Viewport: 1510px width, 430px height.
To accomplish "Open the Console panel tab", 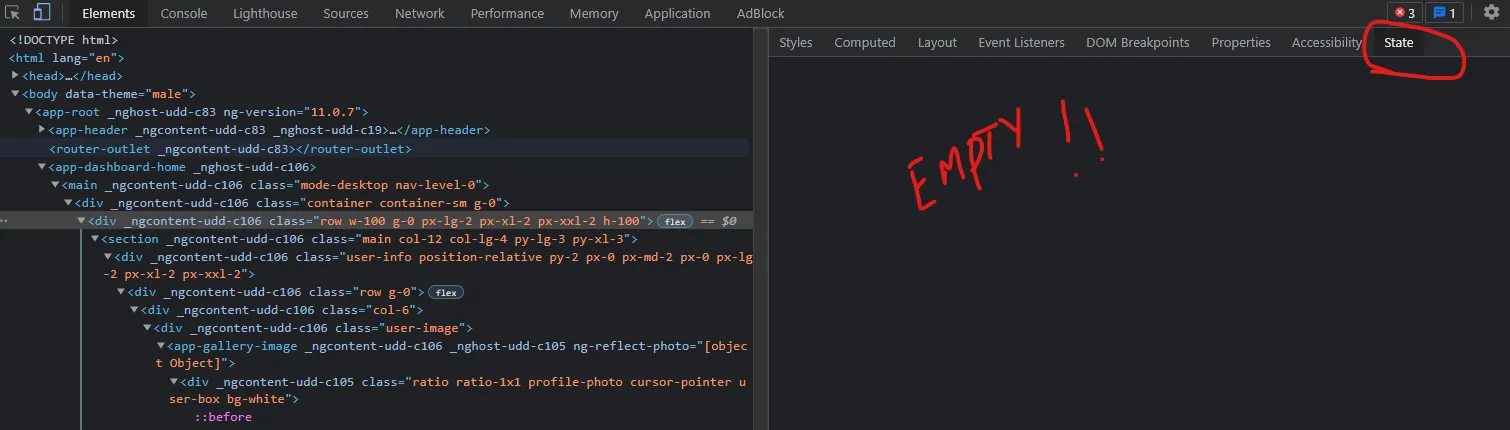I will (x=184, y=13).
